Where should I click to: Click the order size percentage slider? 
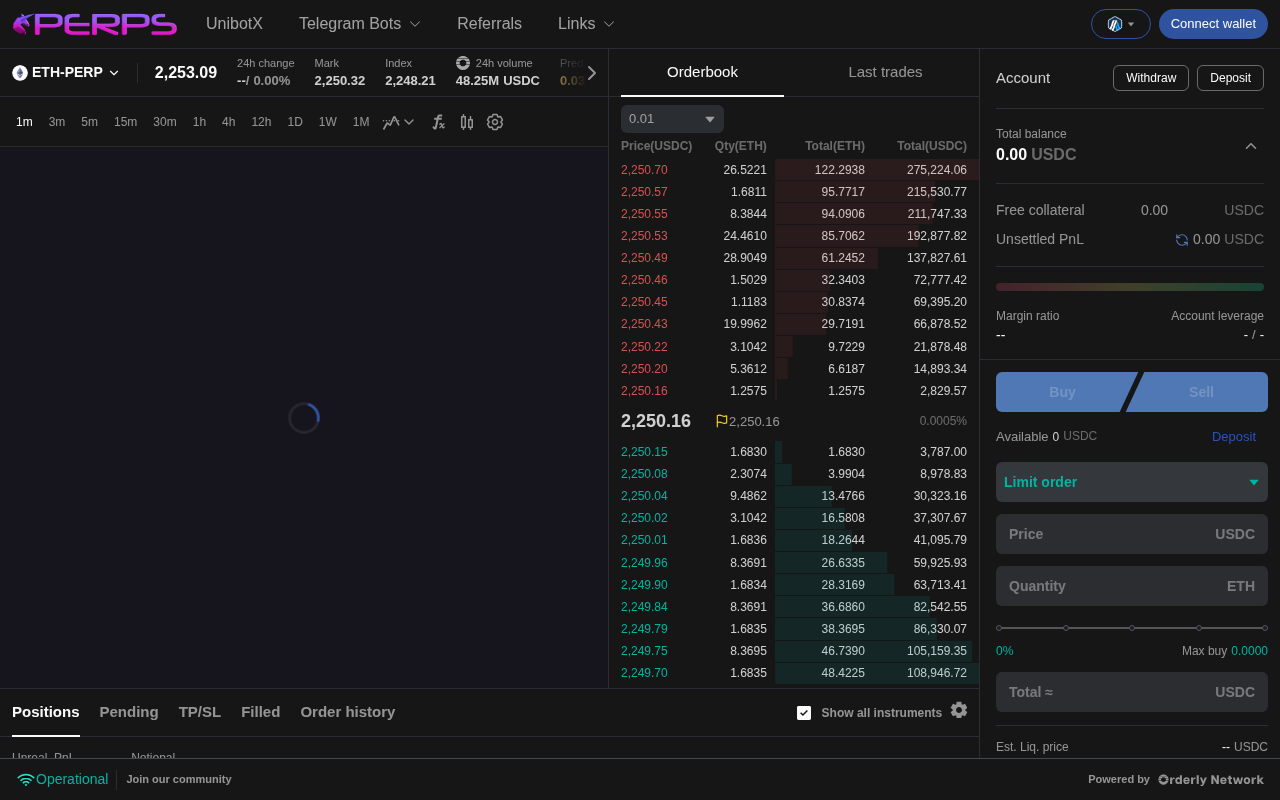click(x=1132, y=628)
